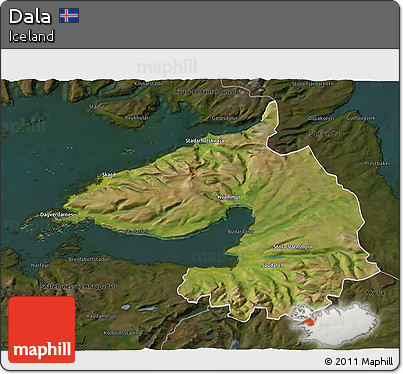Click the Breiðabólstaður place label
The height and width of the screenshot is (374, 403).
tap(89, 259)
